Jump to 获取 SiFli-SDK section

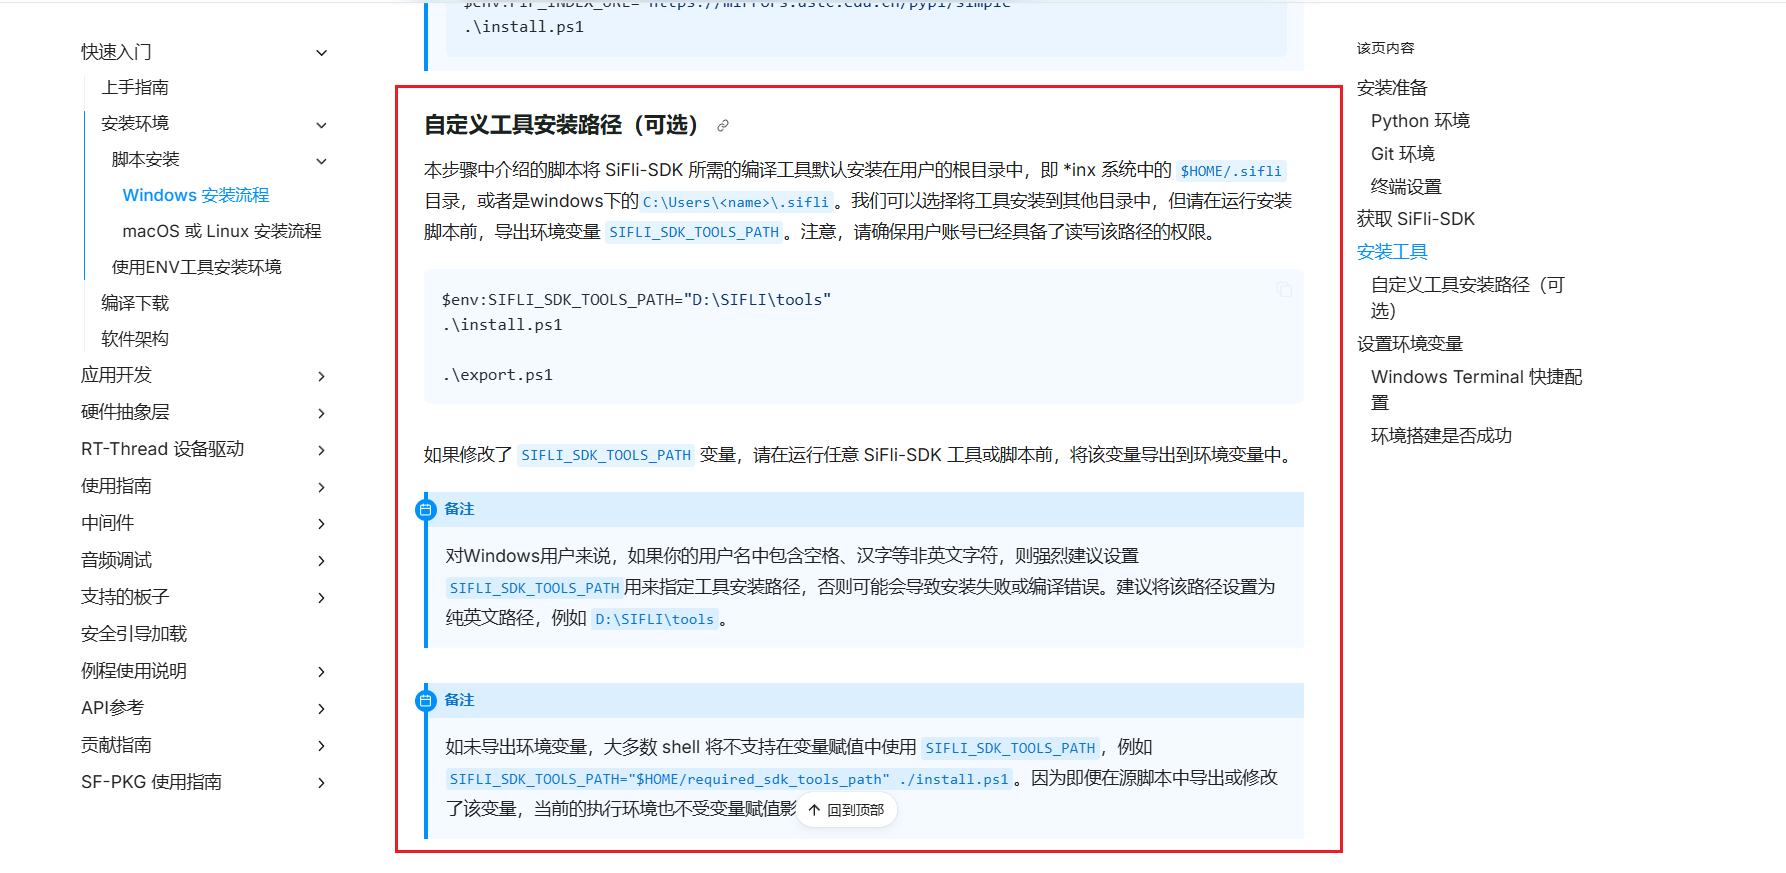click(x=1415, y=219)
